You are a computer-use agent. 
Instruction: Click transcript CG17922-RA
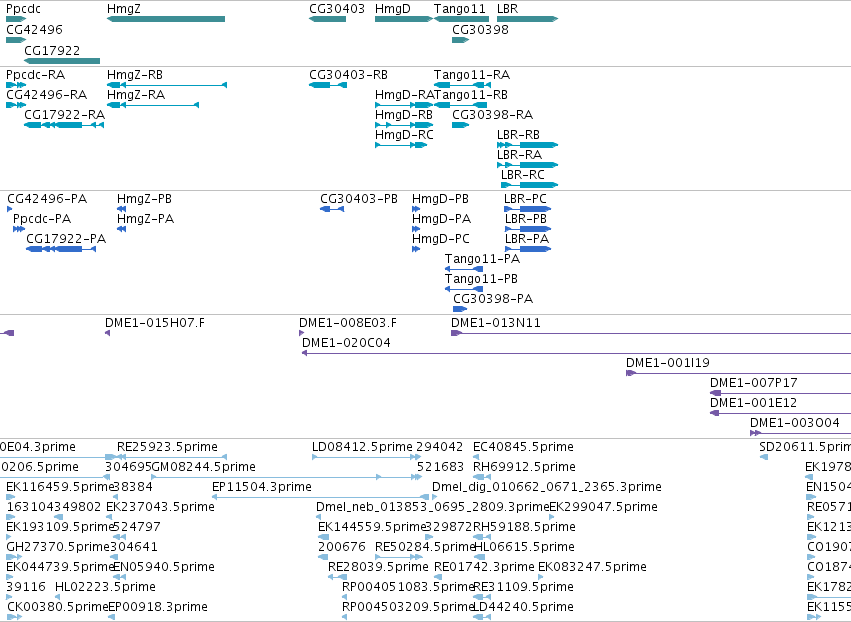65,115
